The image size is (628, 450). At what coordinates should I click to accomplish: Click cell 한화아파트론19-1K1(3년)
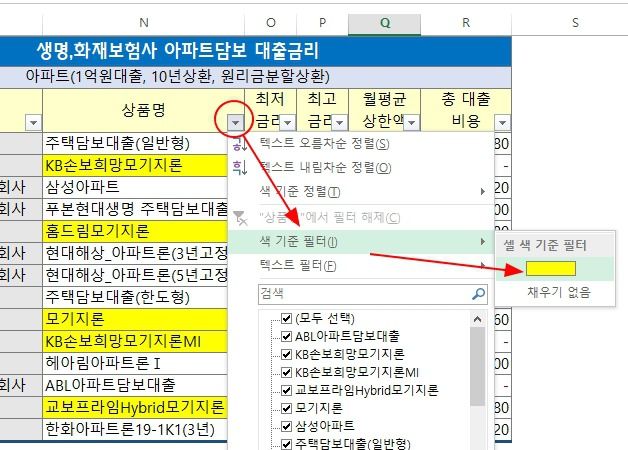[x=135, y=430]
